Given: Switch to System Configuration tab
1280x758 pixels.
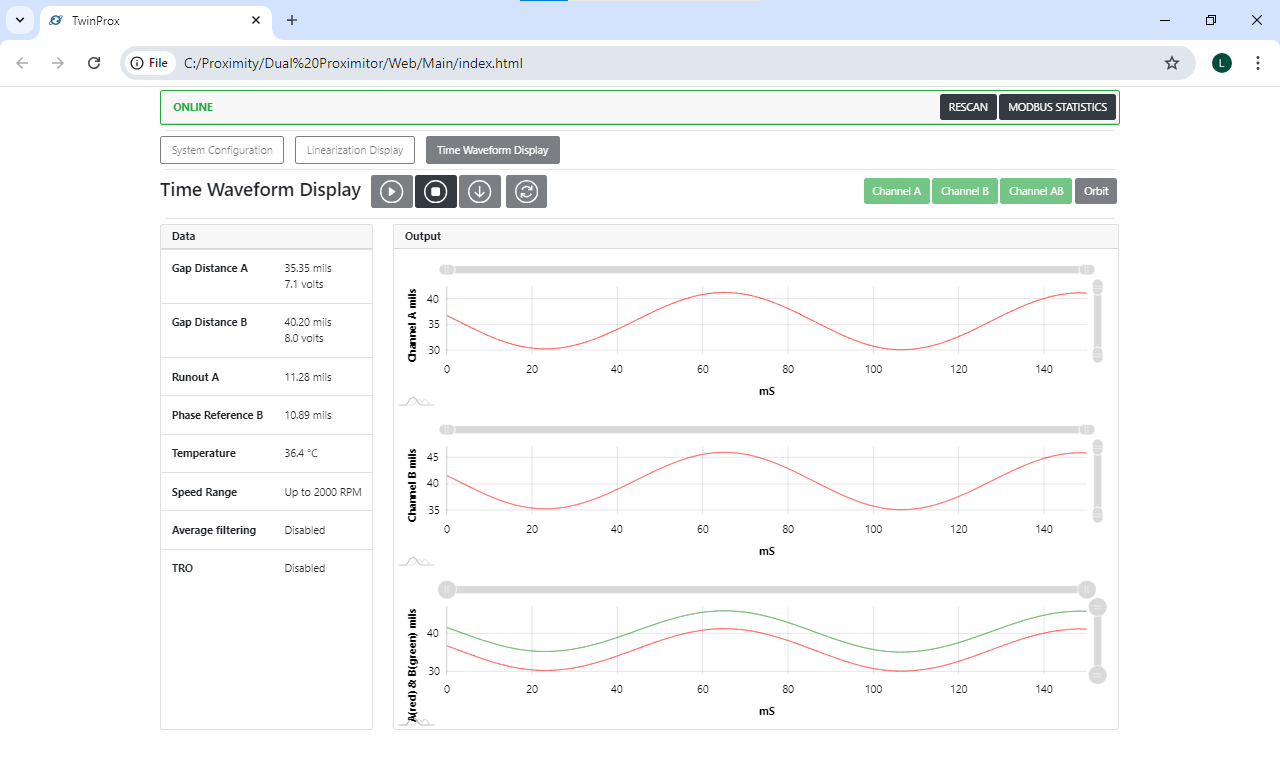Looking at the screenshot, I should tap(222, 150).
